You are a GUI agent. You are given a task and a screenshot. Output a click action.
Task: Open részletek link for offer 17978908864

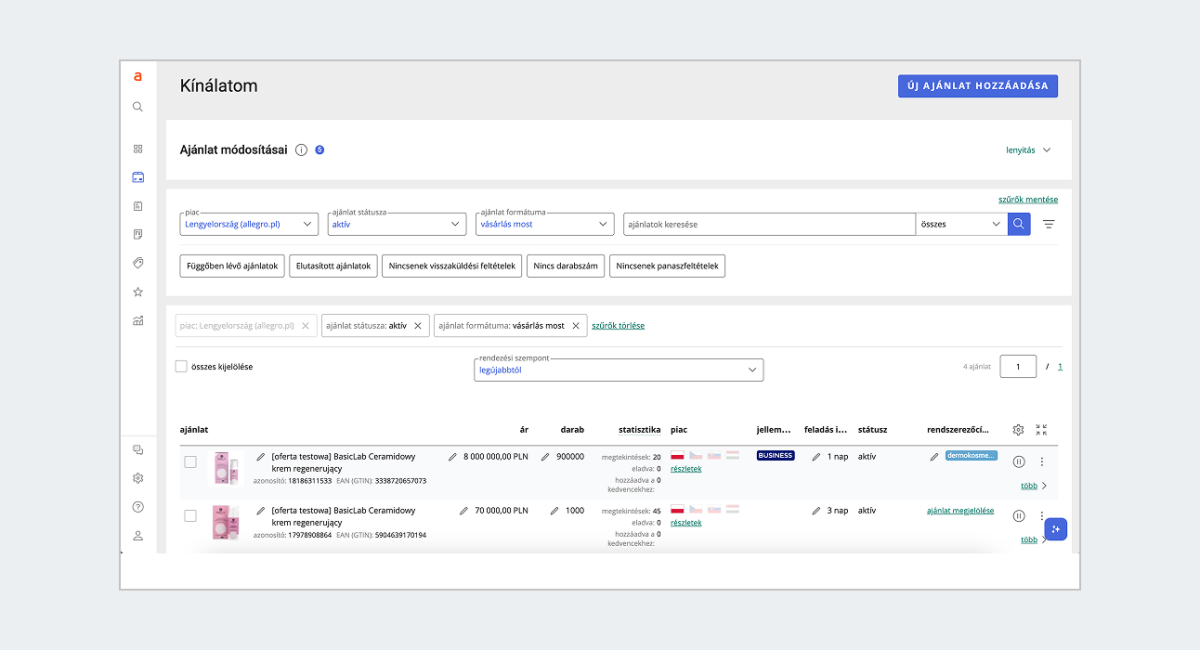[686, 523]
